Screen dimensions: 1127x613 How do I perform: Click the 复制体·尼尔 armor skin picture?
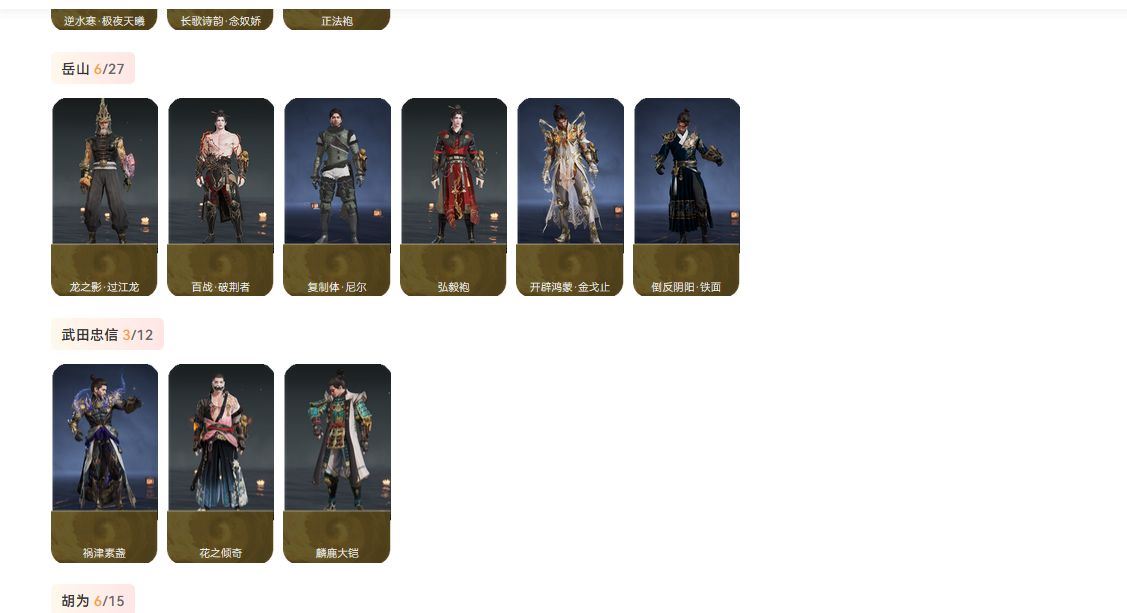338,171
